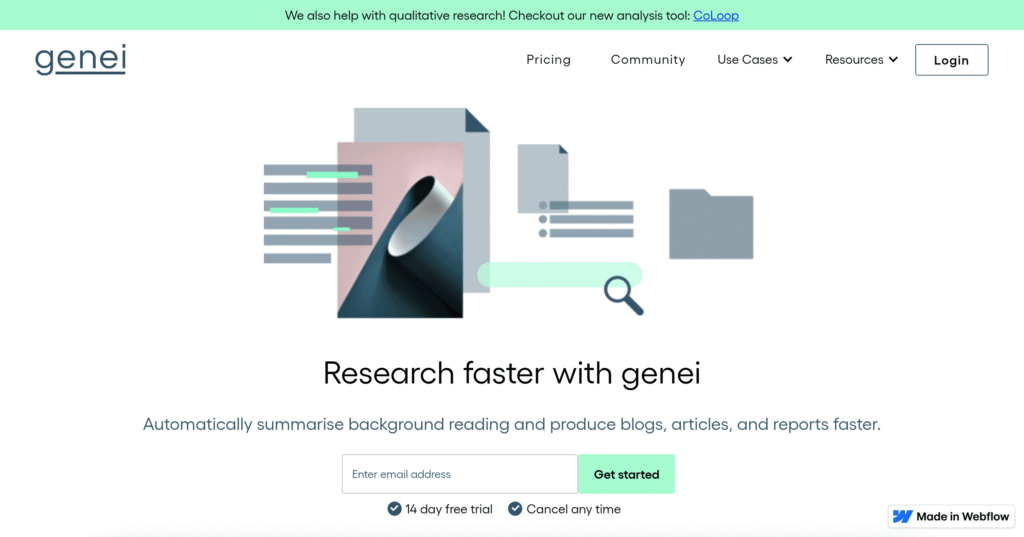The width and height of the screenshot is (1024, 537).
Task: Click the Webflow logo icon
Action: [902, 517]
